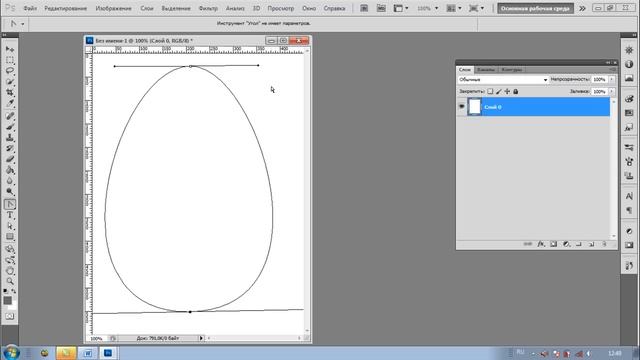Swap foreground and background colors
Viewport: 640px width, 360px height.
tap(13, 291)
